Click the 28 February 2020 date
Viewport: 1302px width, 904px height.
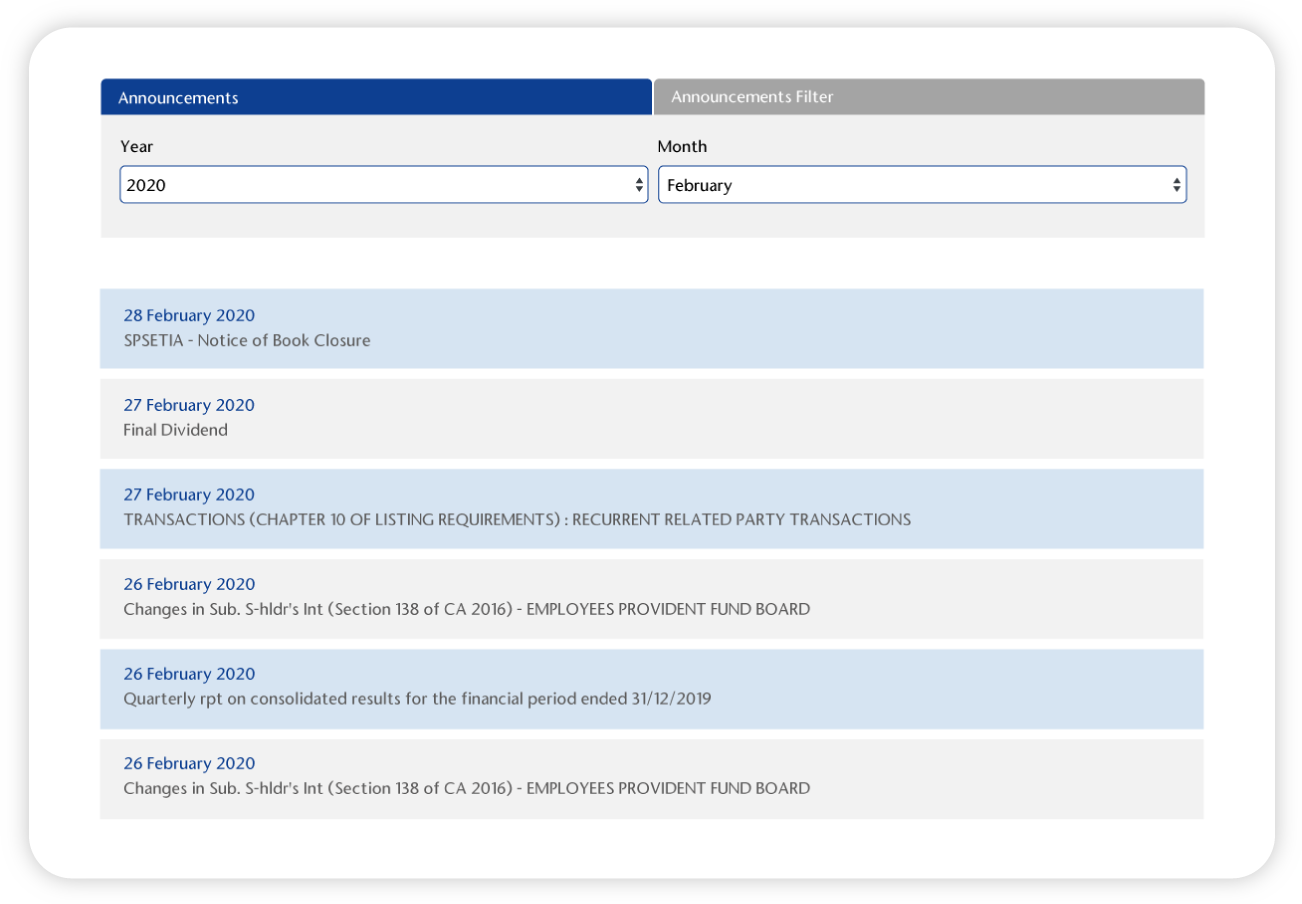point(189,316)
